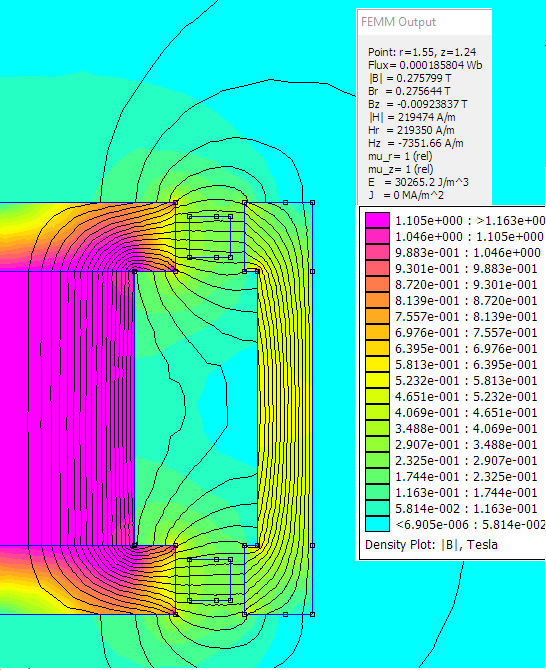Click legend swatch for 2.907e-001 : 3.488e-001
Image resolution: width=546 pixels, height=670 pixels.
pos(377,444)
